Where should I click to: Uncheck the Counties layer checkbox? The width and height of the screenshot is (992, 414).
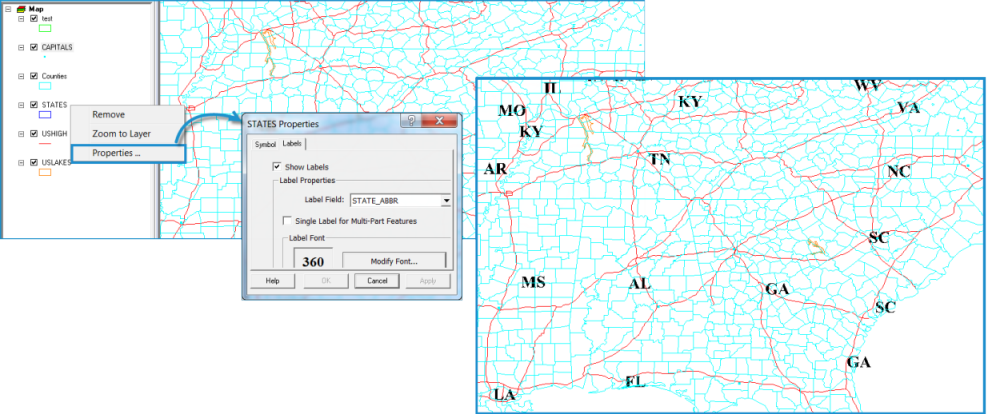[x=34, y=76]
